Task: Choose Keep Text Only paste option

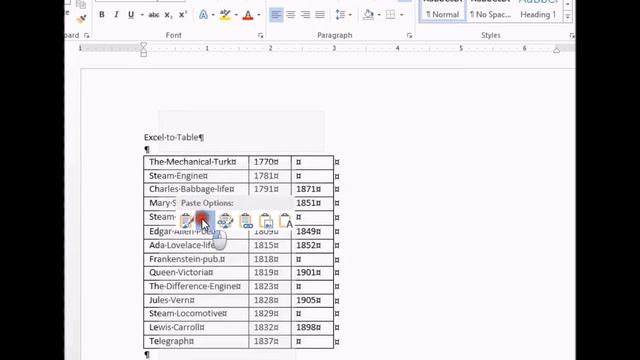Action: click(x=285, y=220)
